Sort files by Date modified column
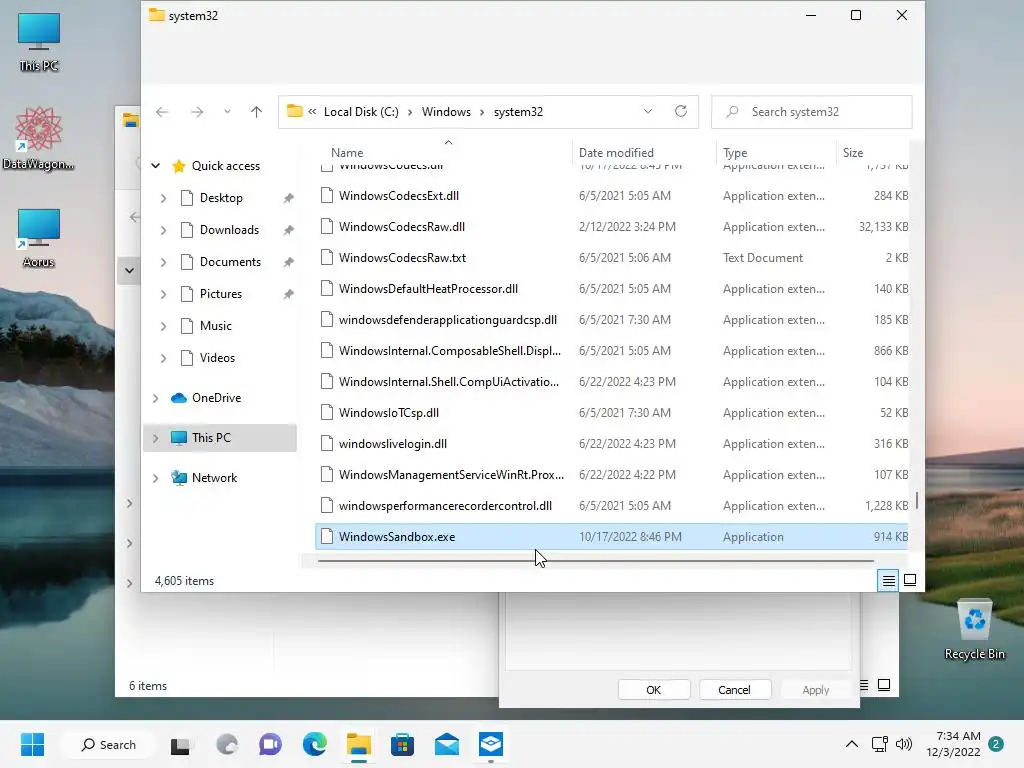Viewport: 1024px width, 768px height. [x=616, y=153]
